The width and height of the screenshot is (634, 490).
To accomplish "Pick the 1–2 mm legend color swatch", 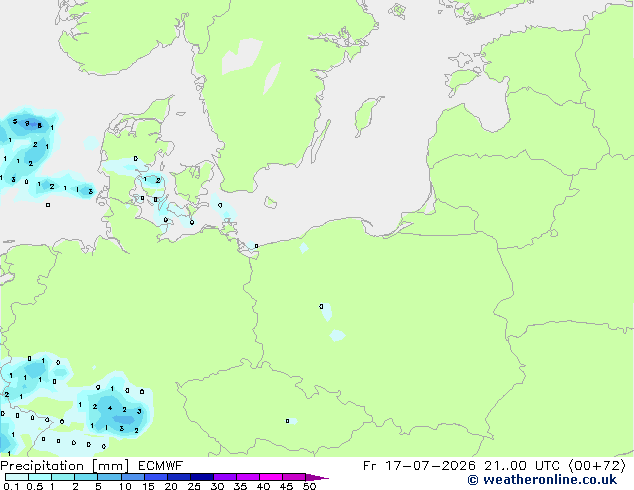I will pyautogui.click(x=63, y=477).
